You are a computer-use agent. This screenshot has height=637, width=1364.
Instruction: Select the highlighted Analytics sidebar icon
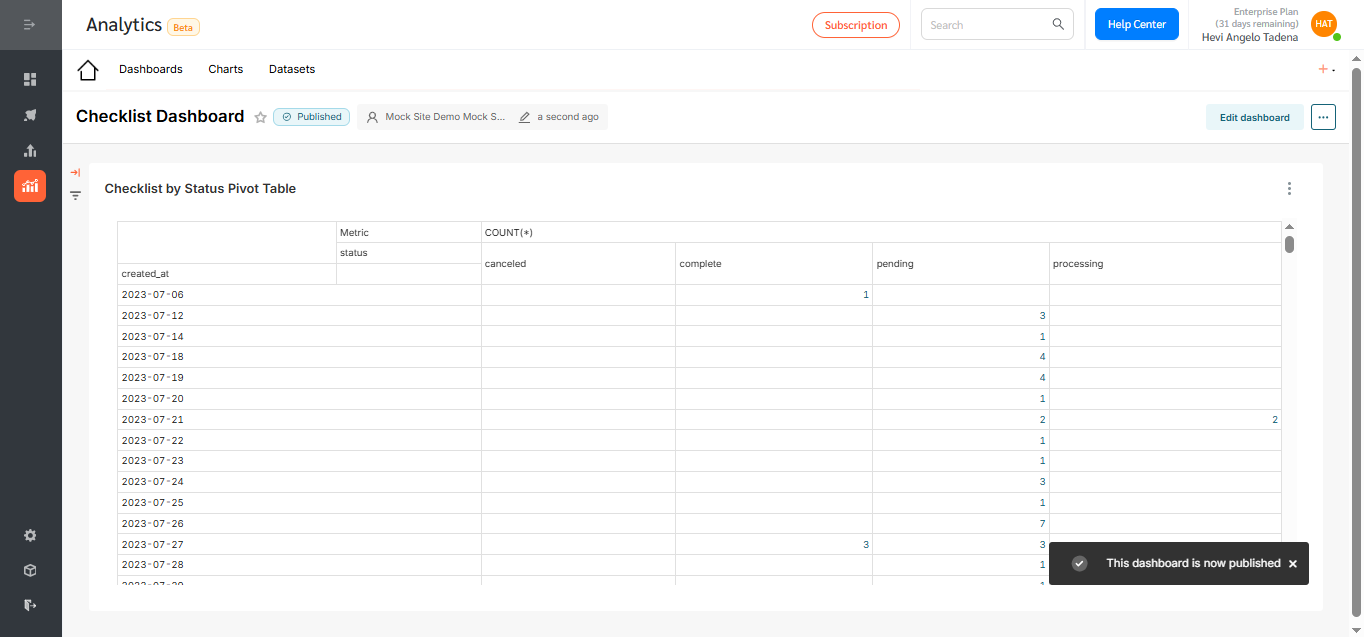pos(30,186)
